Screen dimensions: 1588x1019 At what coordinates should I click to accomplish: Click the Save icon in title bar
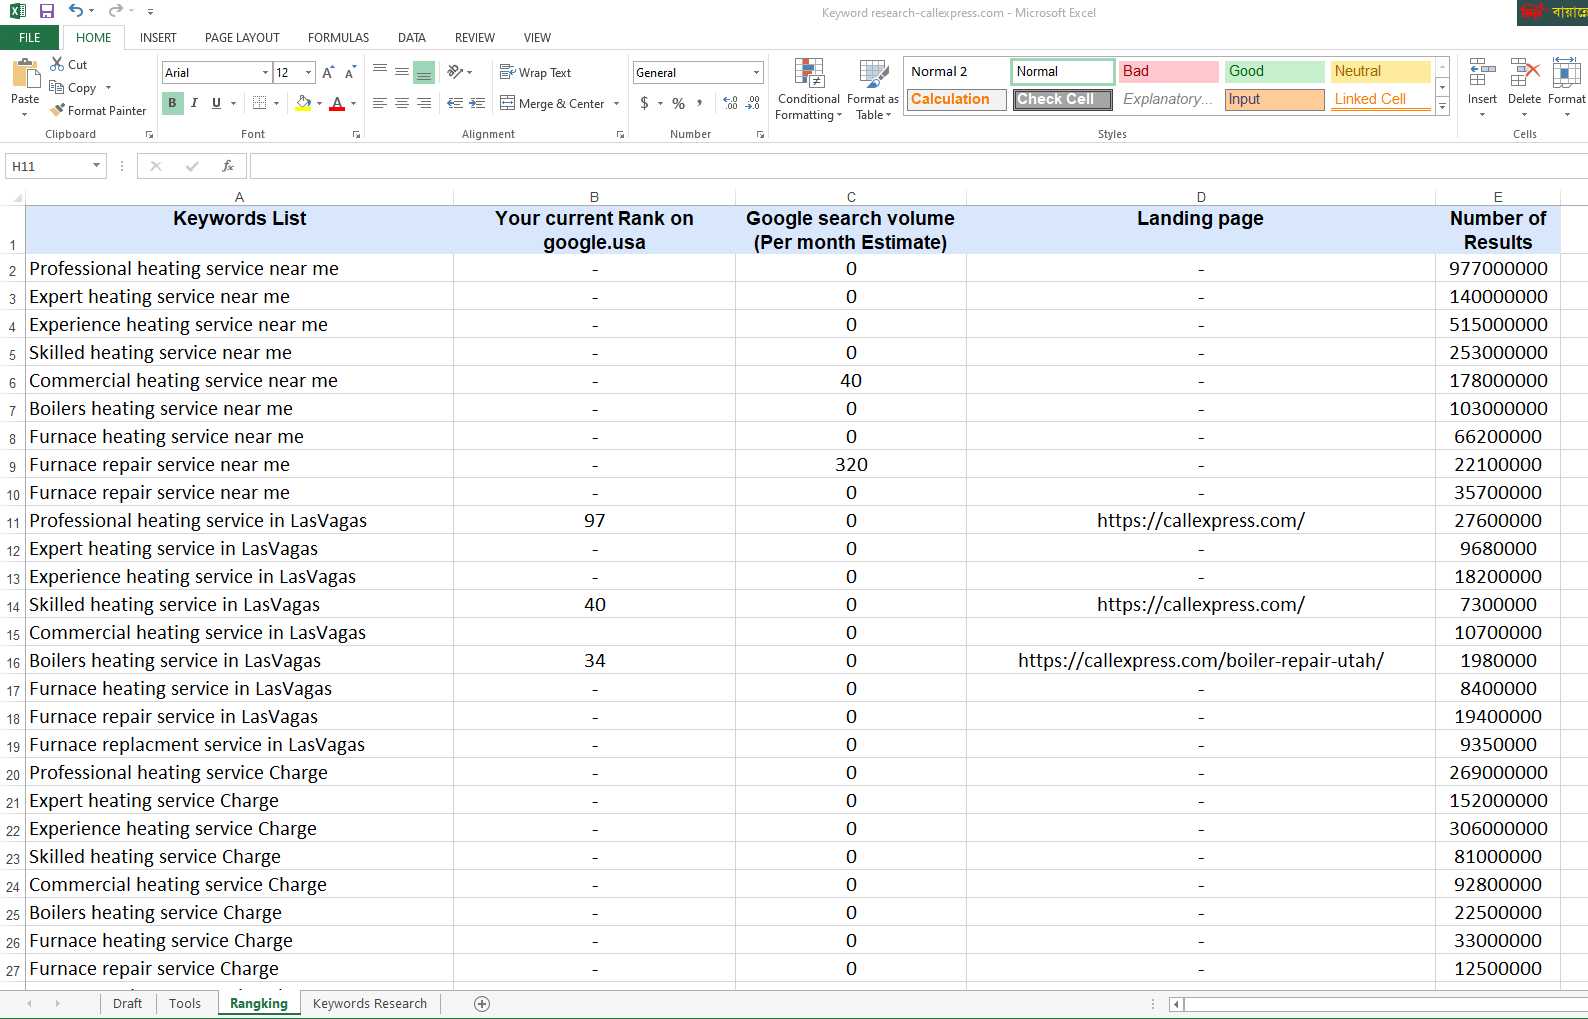click(x=47, y=11)
